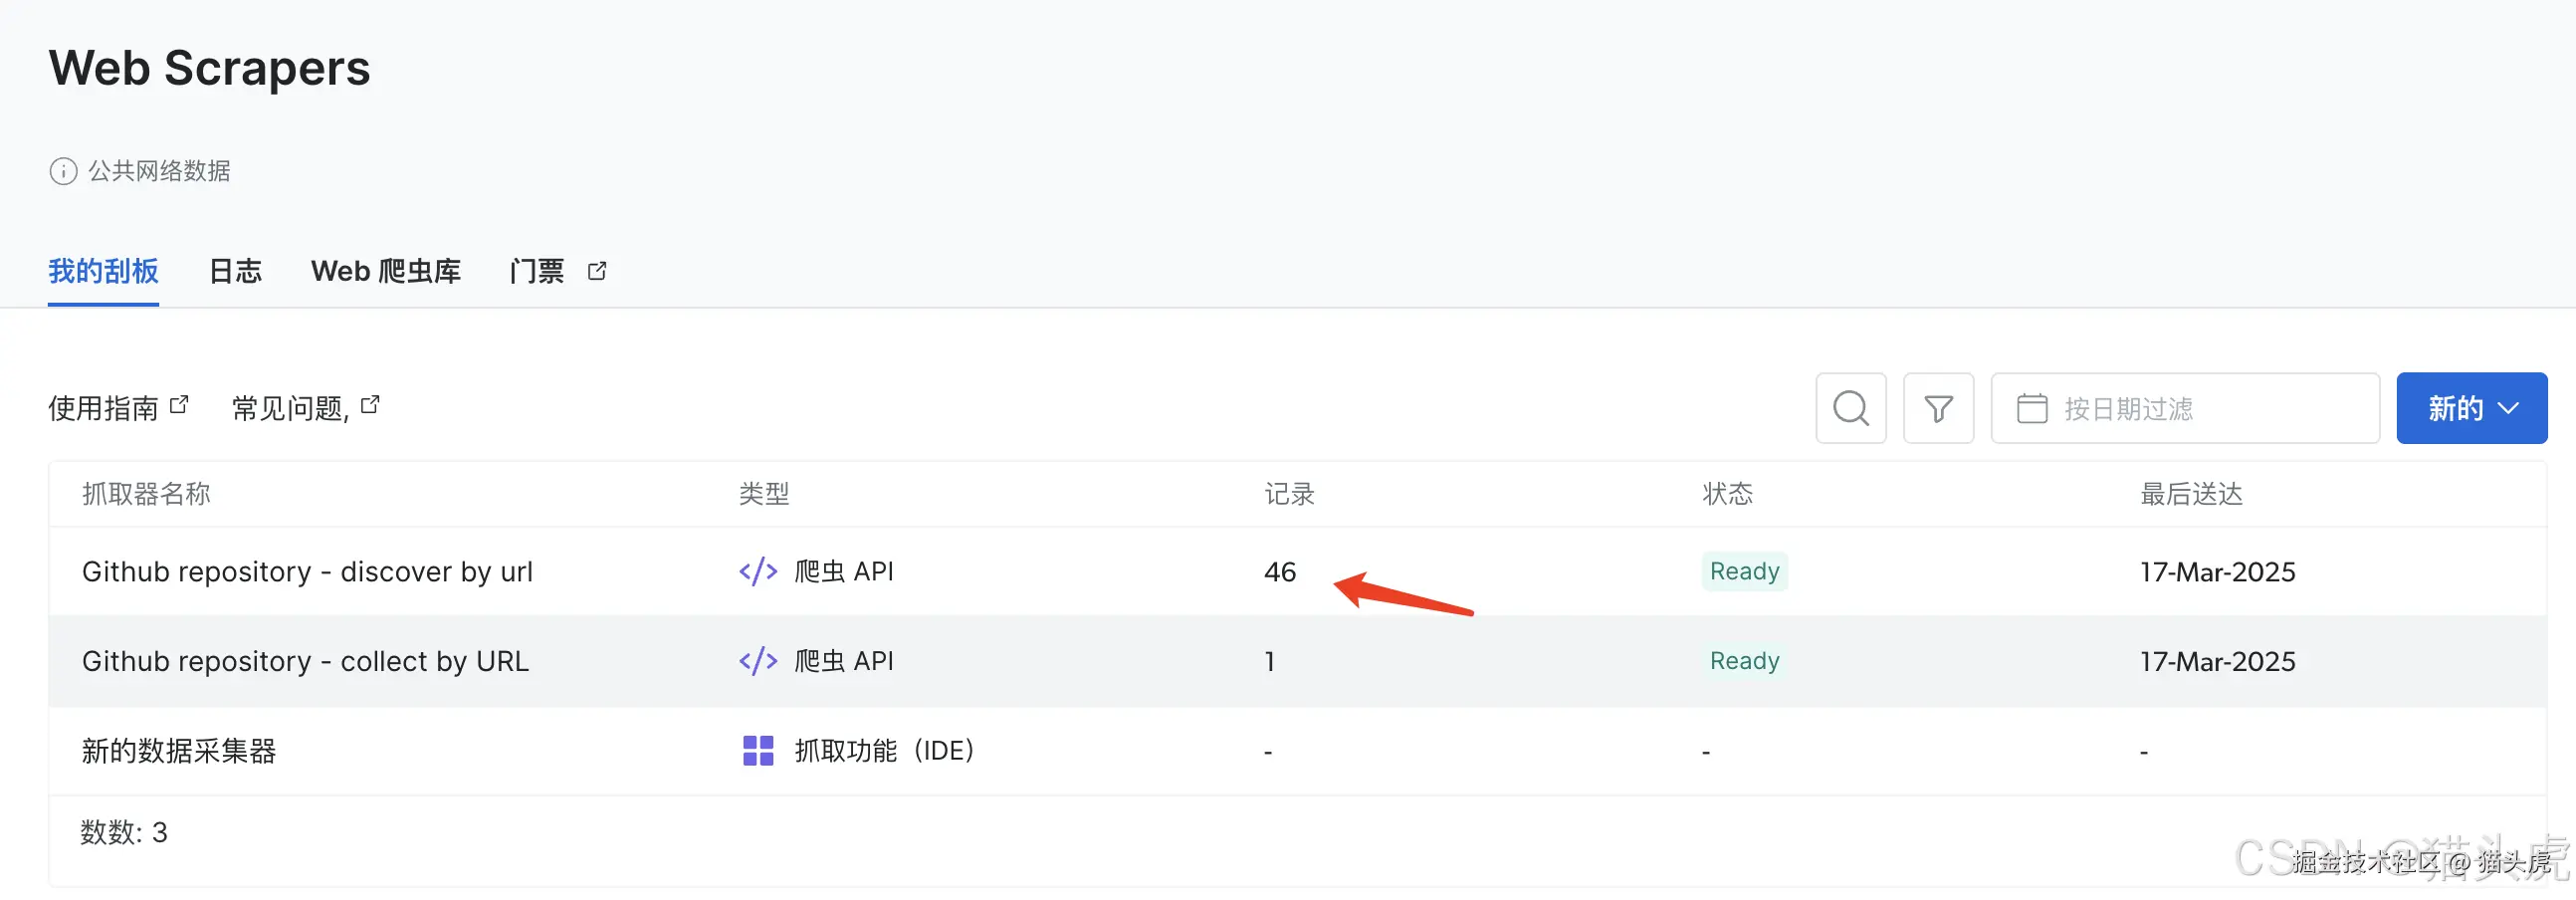Screen dimensions: 2576x900
Task: Click the grid icon beside 抓取功能 (IDE)
Action: pos(758,751)
